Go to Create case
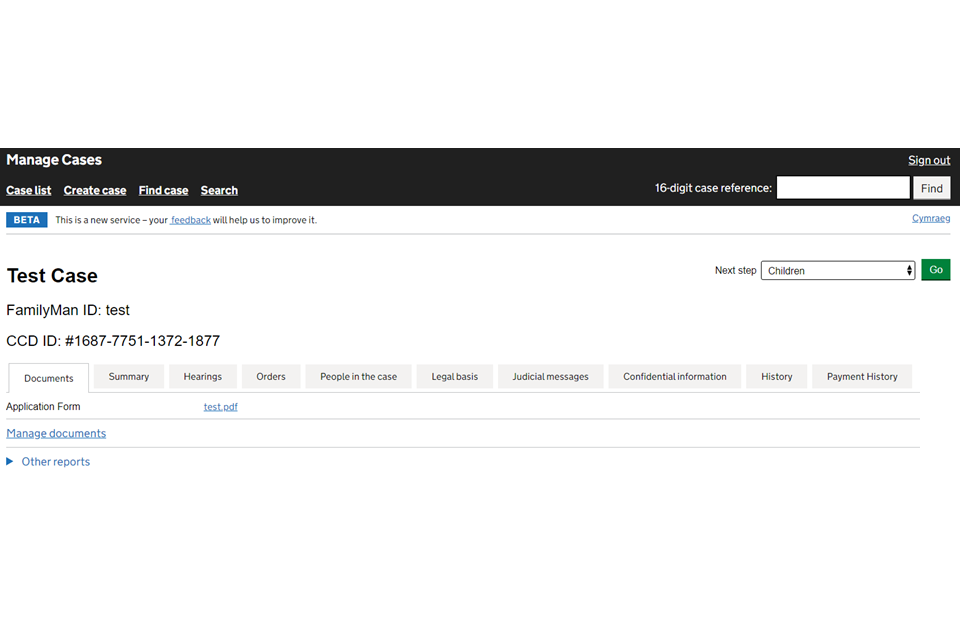Screen dimensions: 960x640 click(95, 191)
